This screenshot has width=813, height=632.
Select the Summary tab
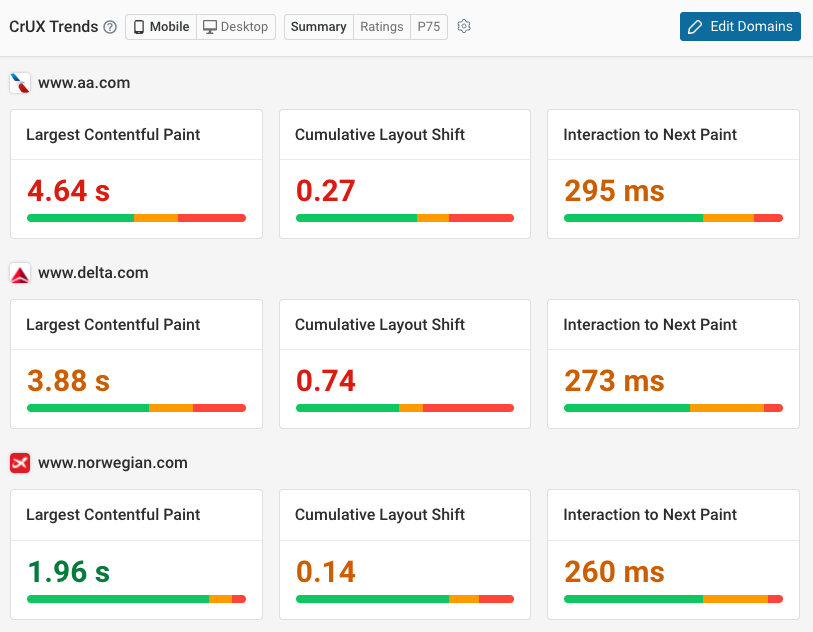318,27
